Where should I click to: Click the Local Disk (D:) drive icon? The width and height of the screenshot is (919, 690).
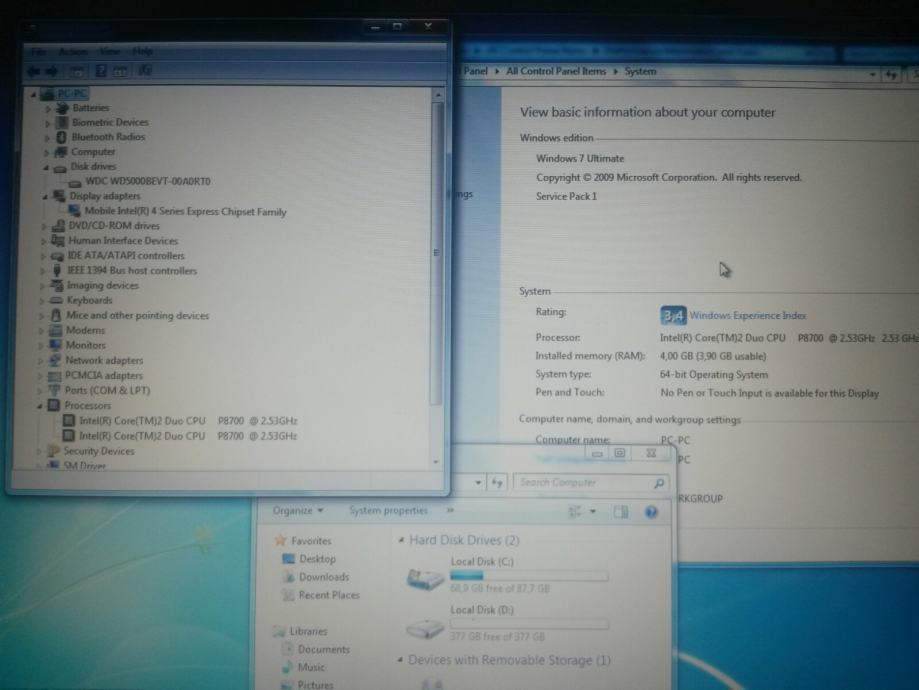click(x=425, y=629)
